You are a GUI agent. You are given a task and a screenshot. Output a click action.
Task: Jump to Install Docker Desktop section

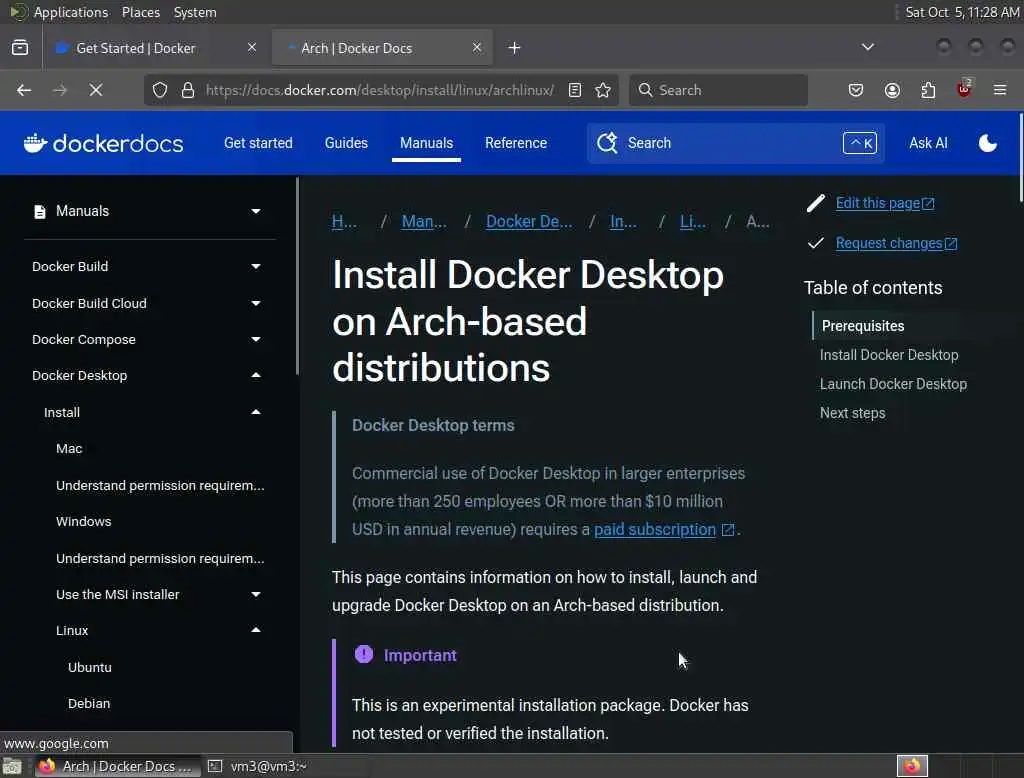[889, 355]
